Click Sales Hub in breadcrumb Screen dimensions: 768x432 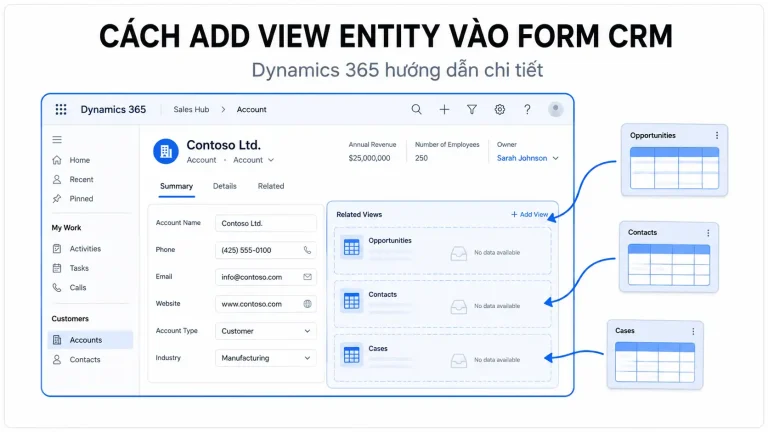pos(191,109)
